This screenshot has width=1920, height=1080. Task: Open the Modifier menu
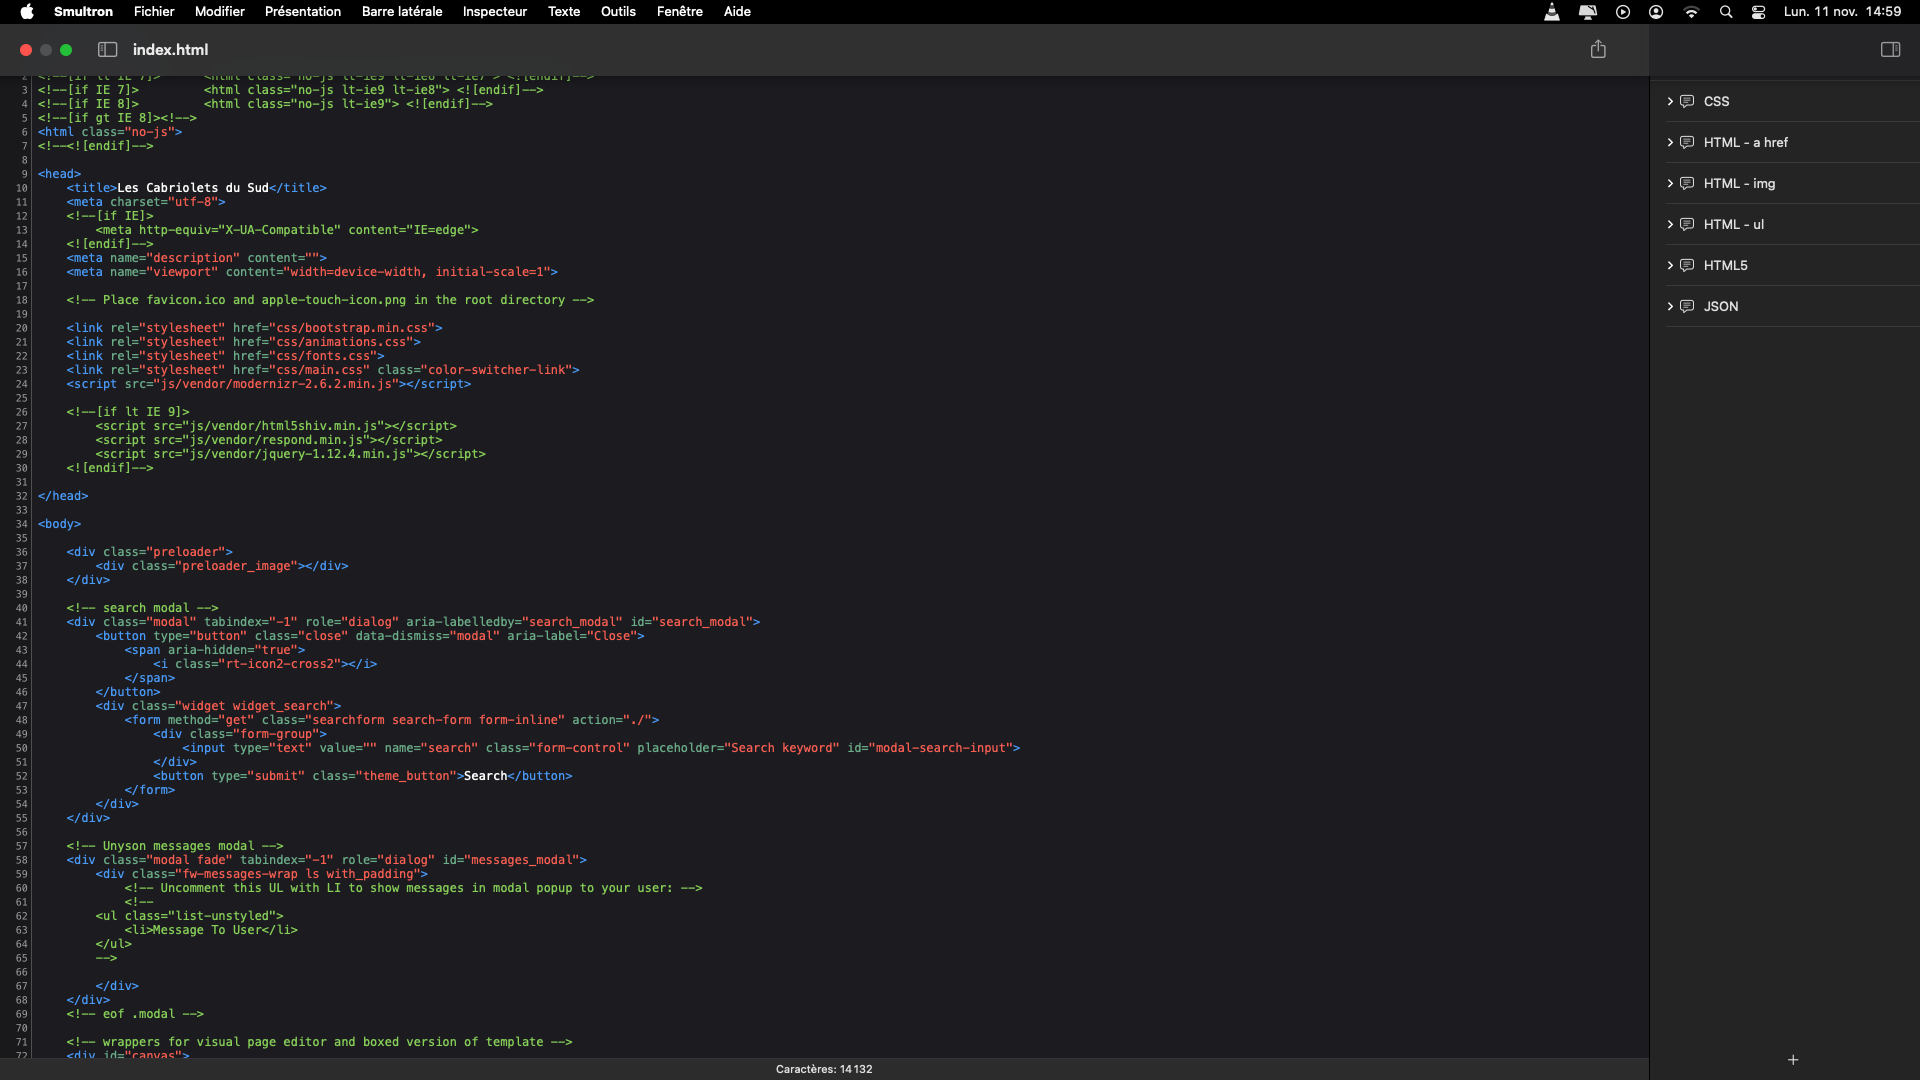(x=220, y=12)
